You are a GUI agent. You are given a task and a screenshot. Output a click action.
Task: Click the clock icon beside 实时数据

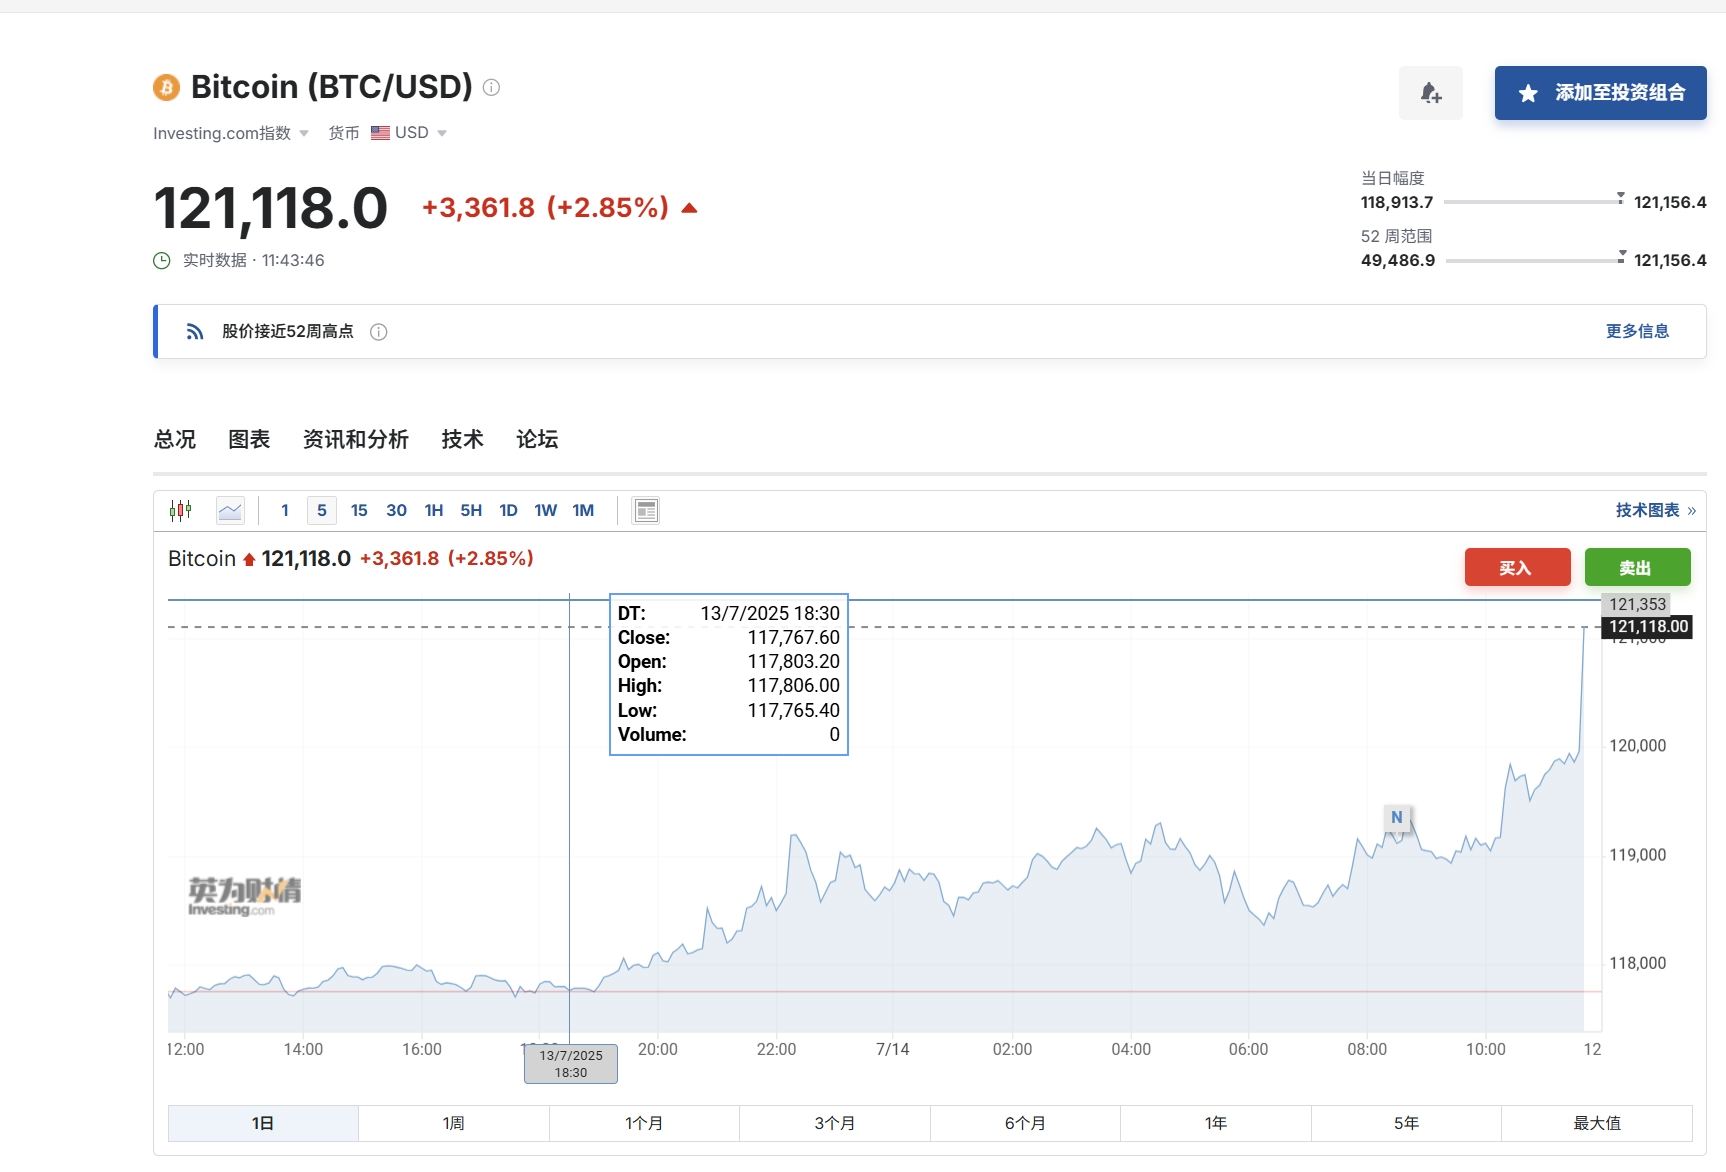(x=162, y=261)
